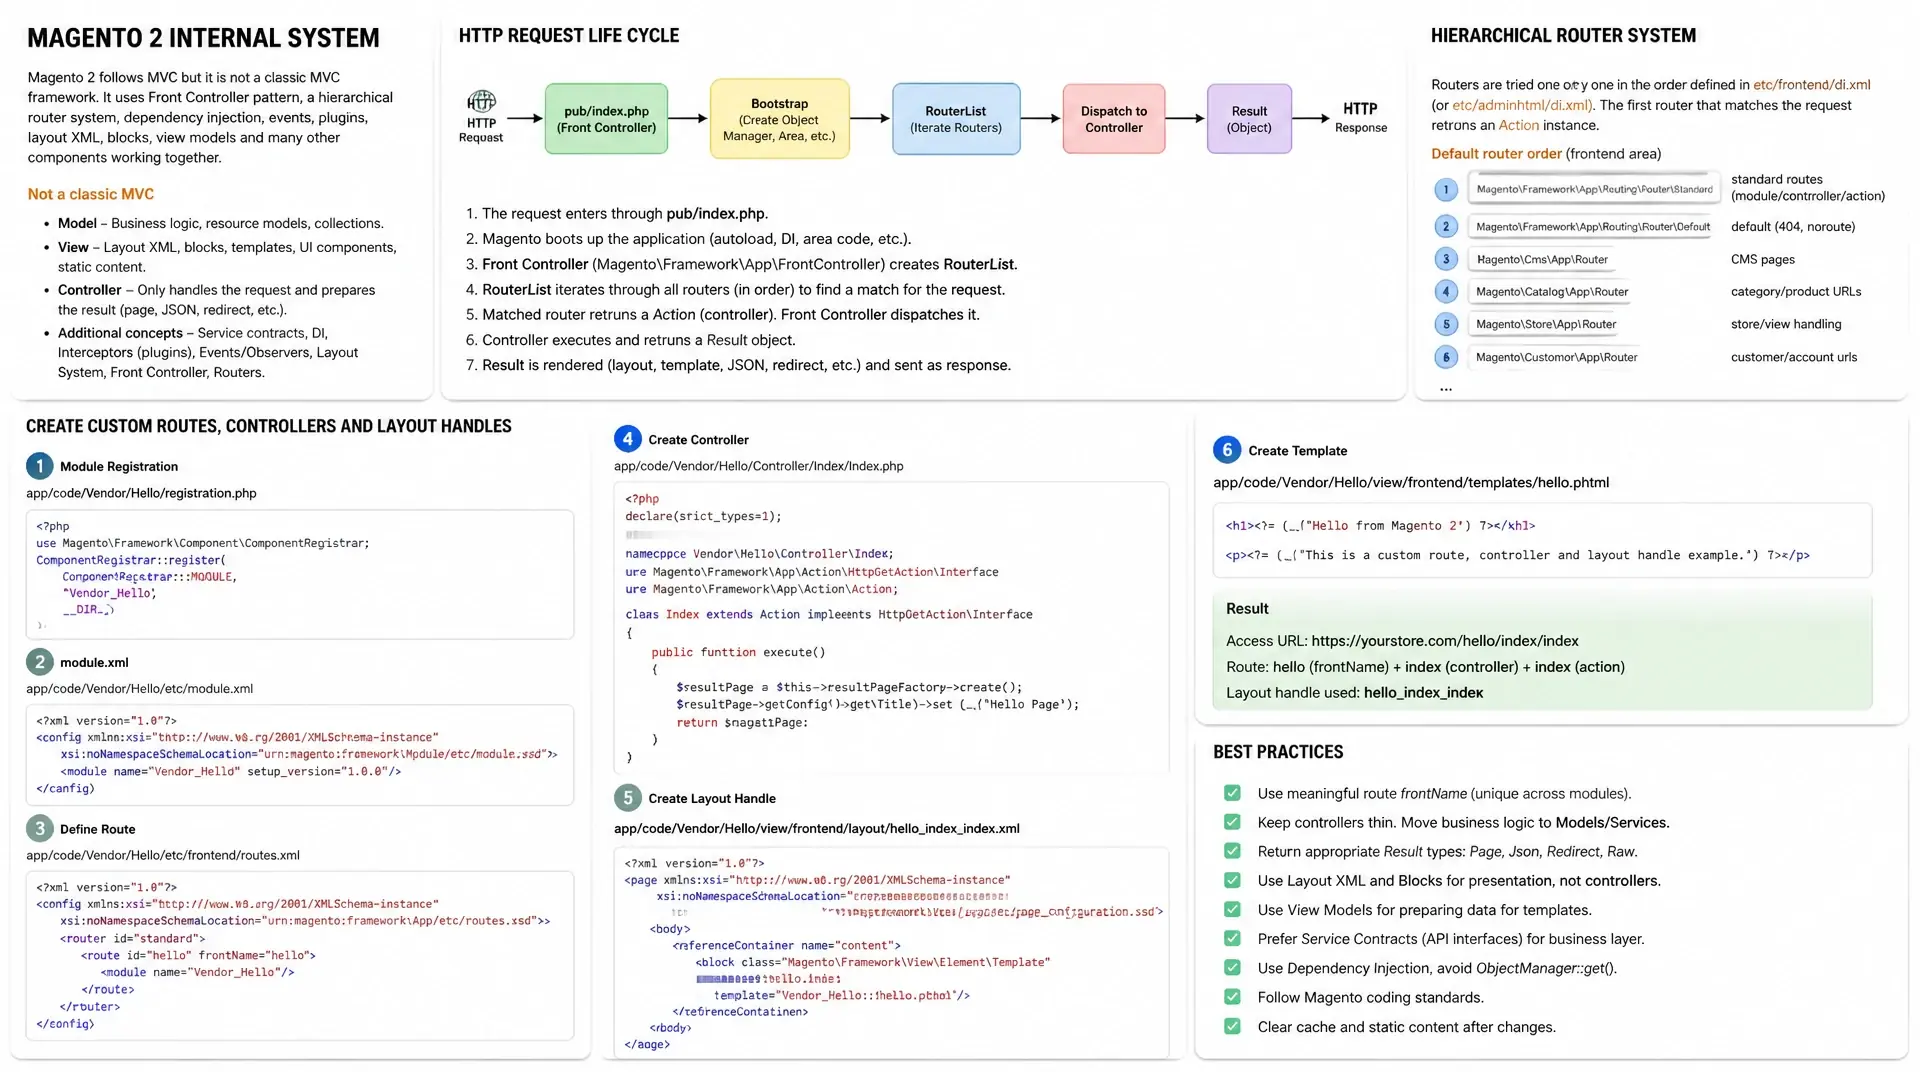Screen dimensions: 1920x1072
Task: Click router order number 2 circle
Action: click(x=1445, y=227)
